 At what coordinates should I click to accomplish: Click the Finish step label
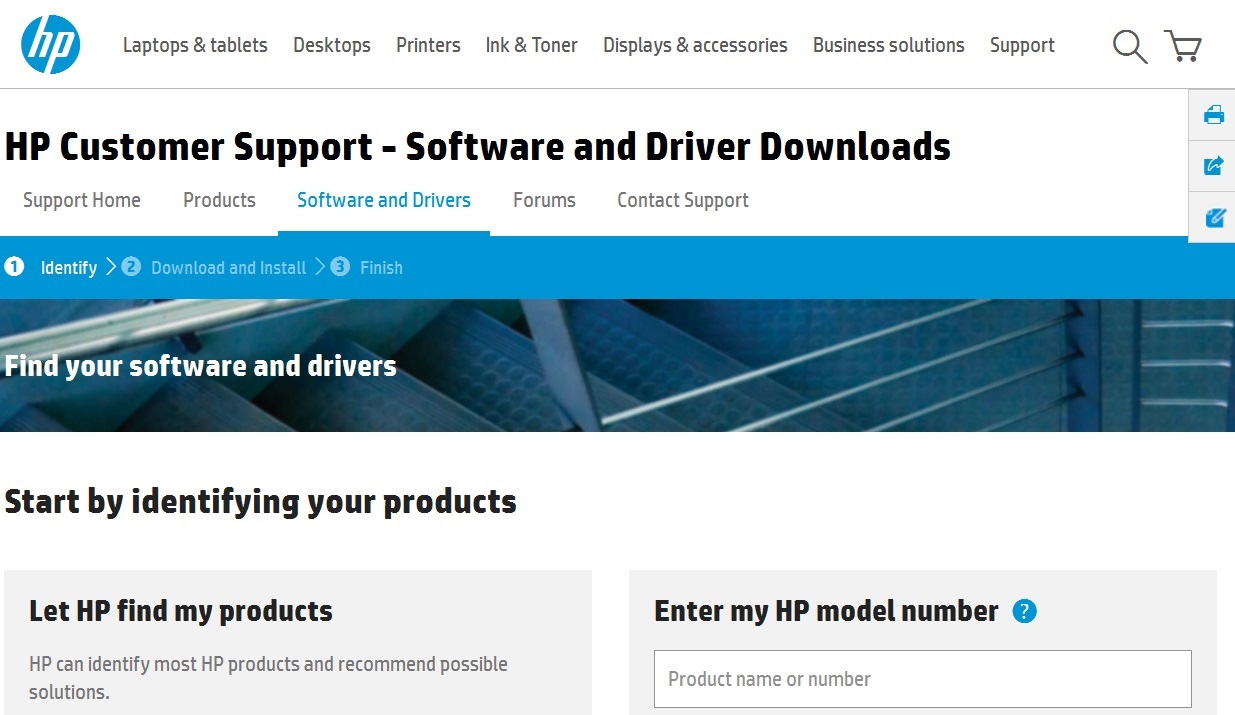click(x=381, y=268)
